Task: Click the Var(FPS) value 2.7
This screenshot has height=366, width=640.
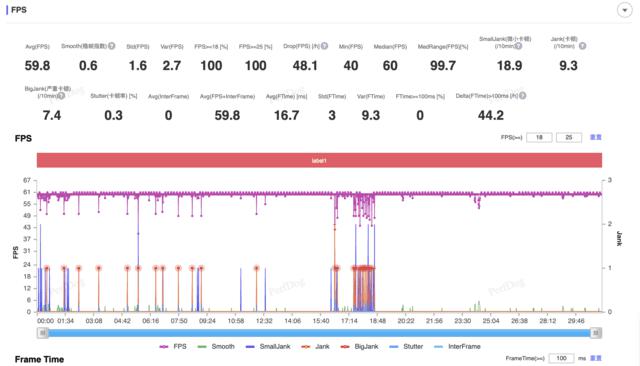Action: (171, 66)
